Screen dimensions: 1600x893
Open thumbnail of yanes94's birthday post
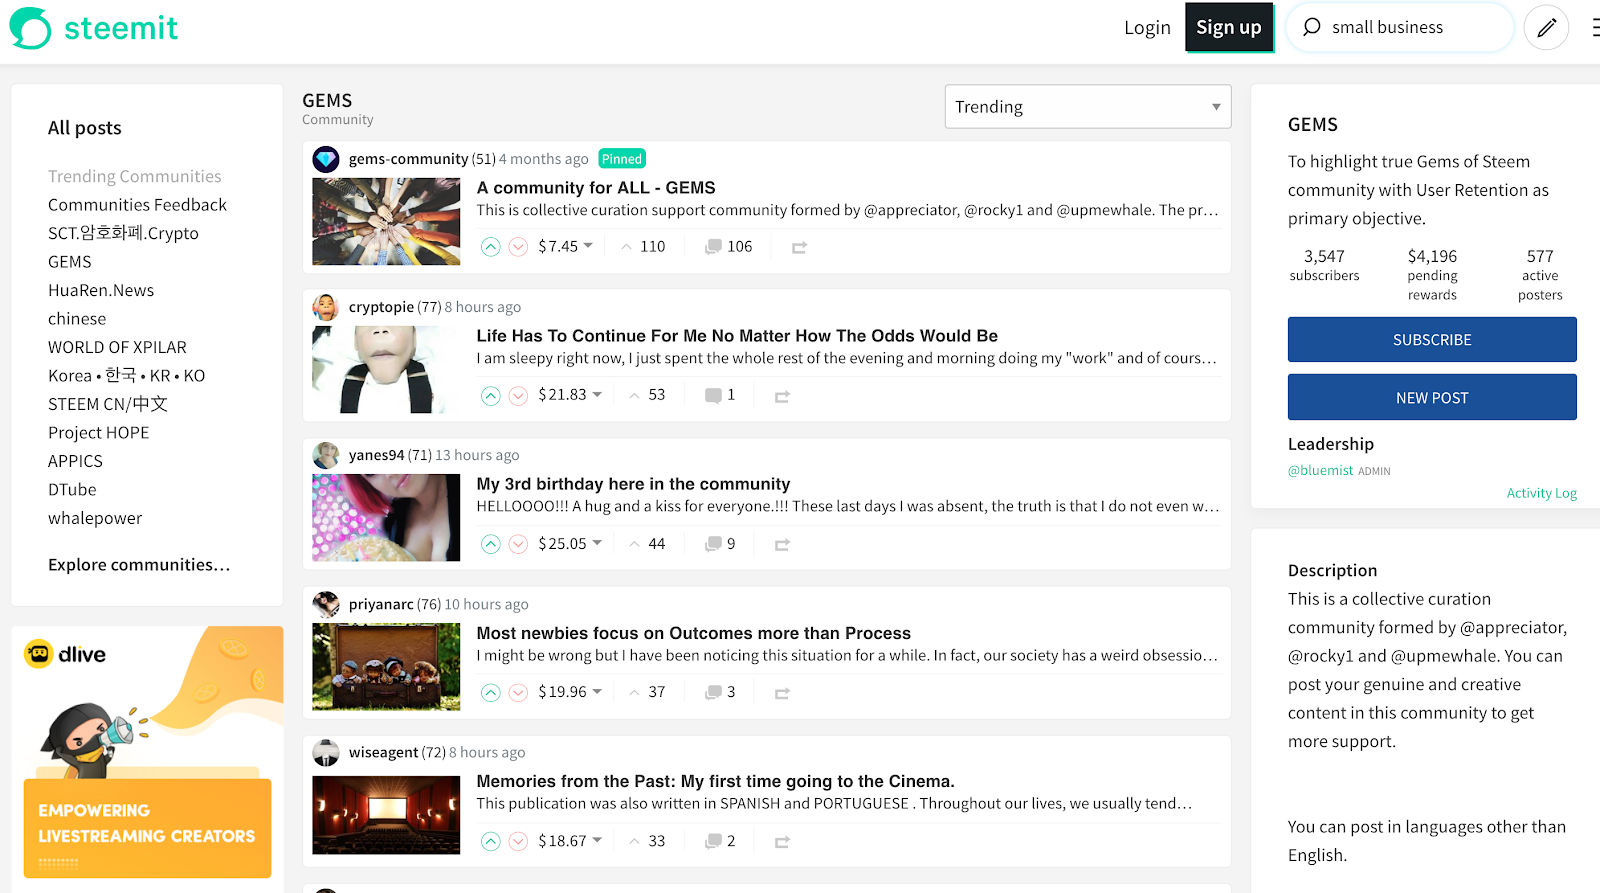[x=386, y=518]
